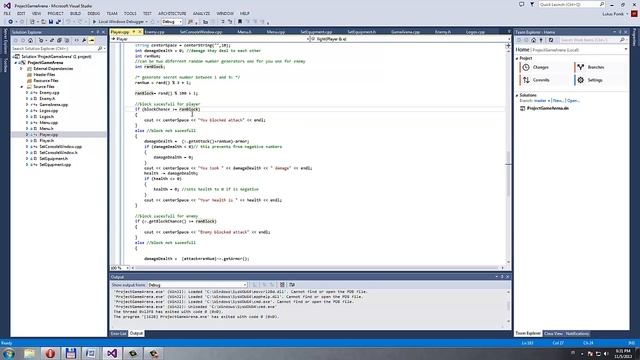Open the ARCHITECTURE menu

pyautogui.click(x=172, y=13)
